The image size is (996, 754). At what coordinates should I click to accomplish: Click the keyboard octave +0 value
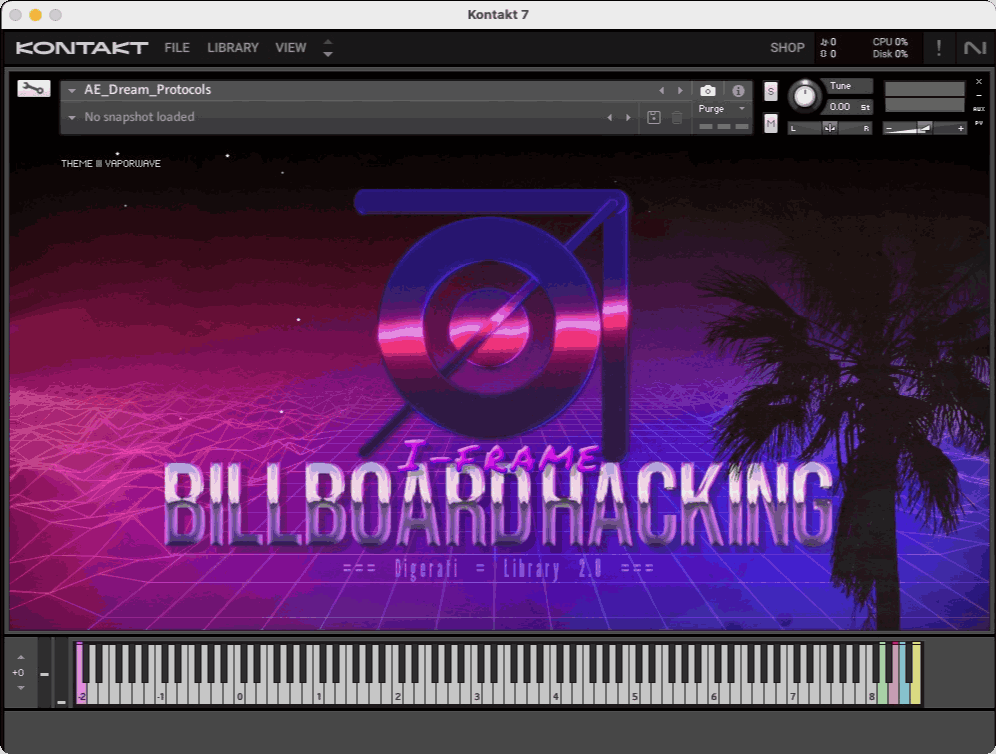18,673
